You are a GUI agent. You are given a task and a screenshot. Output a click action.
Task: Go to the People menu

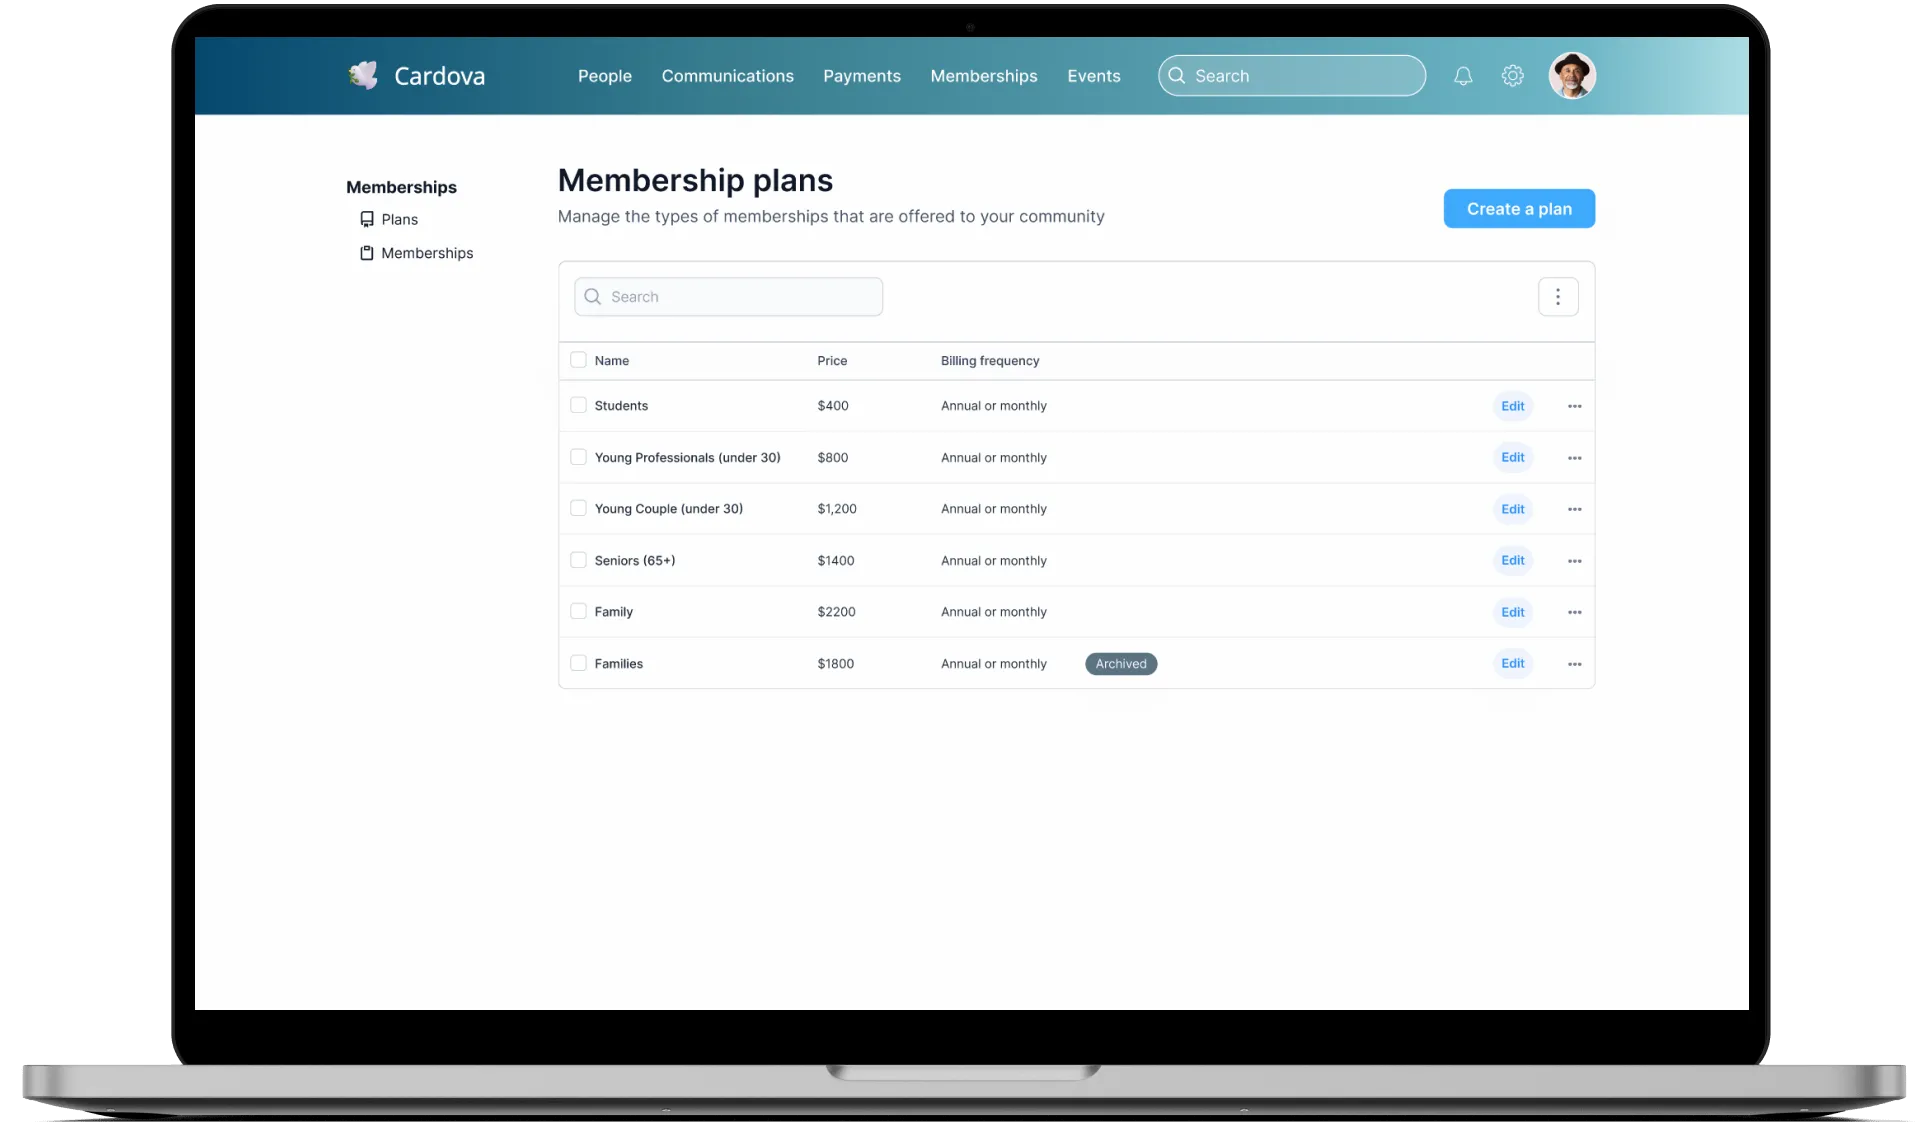coord(605,76)
